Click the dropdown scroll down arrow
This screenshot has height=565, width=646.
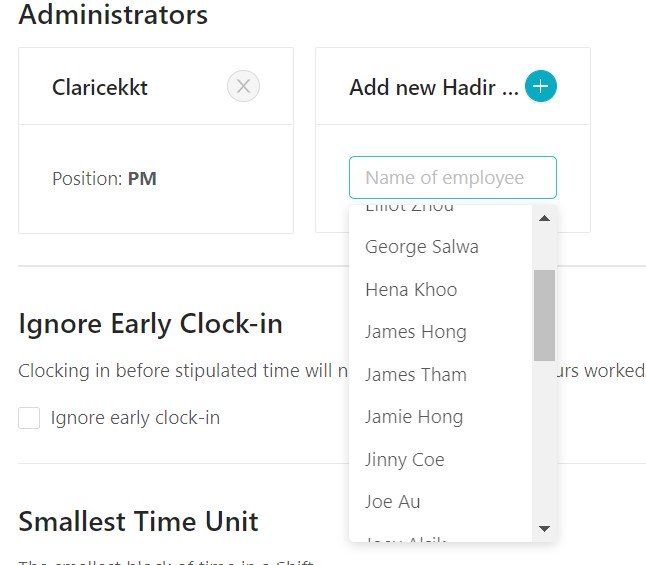pyautogui.click(x=544, y=529)
